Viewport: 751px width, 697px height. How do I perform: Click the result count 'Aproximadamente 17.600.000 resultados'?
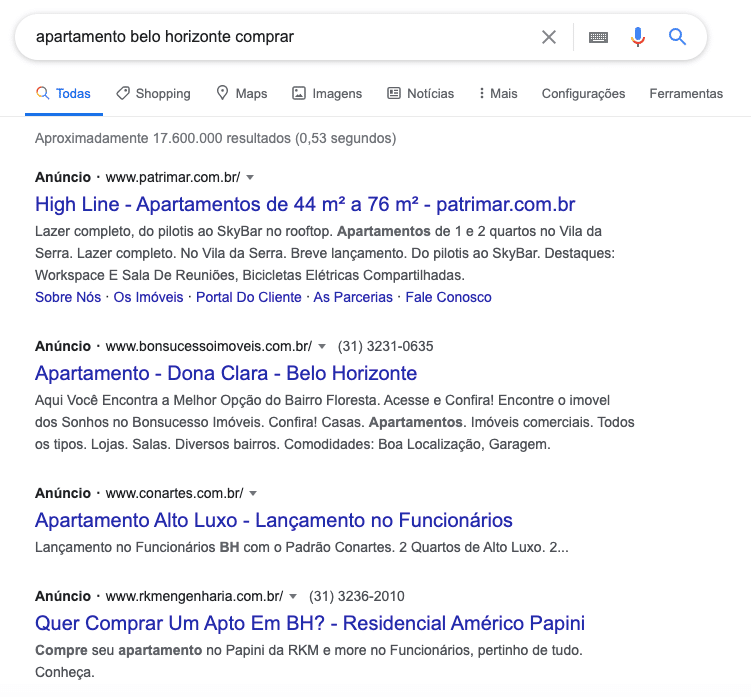tap(163, 138)
